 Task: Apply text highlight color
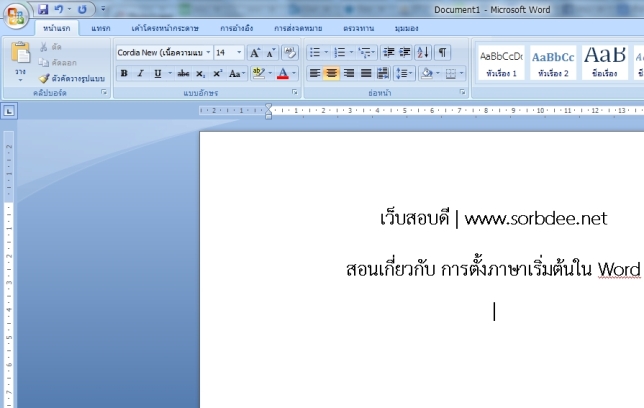pyautogui.click(x=258, y=74)
